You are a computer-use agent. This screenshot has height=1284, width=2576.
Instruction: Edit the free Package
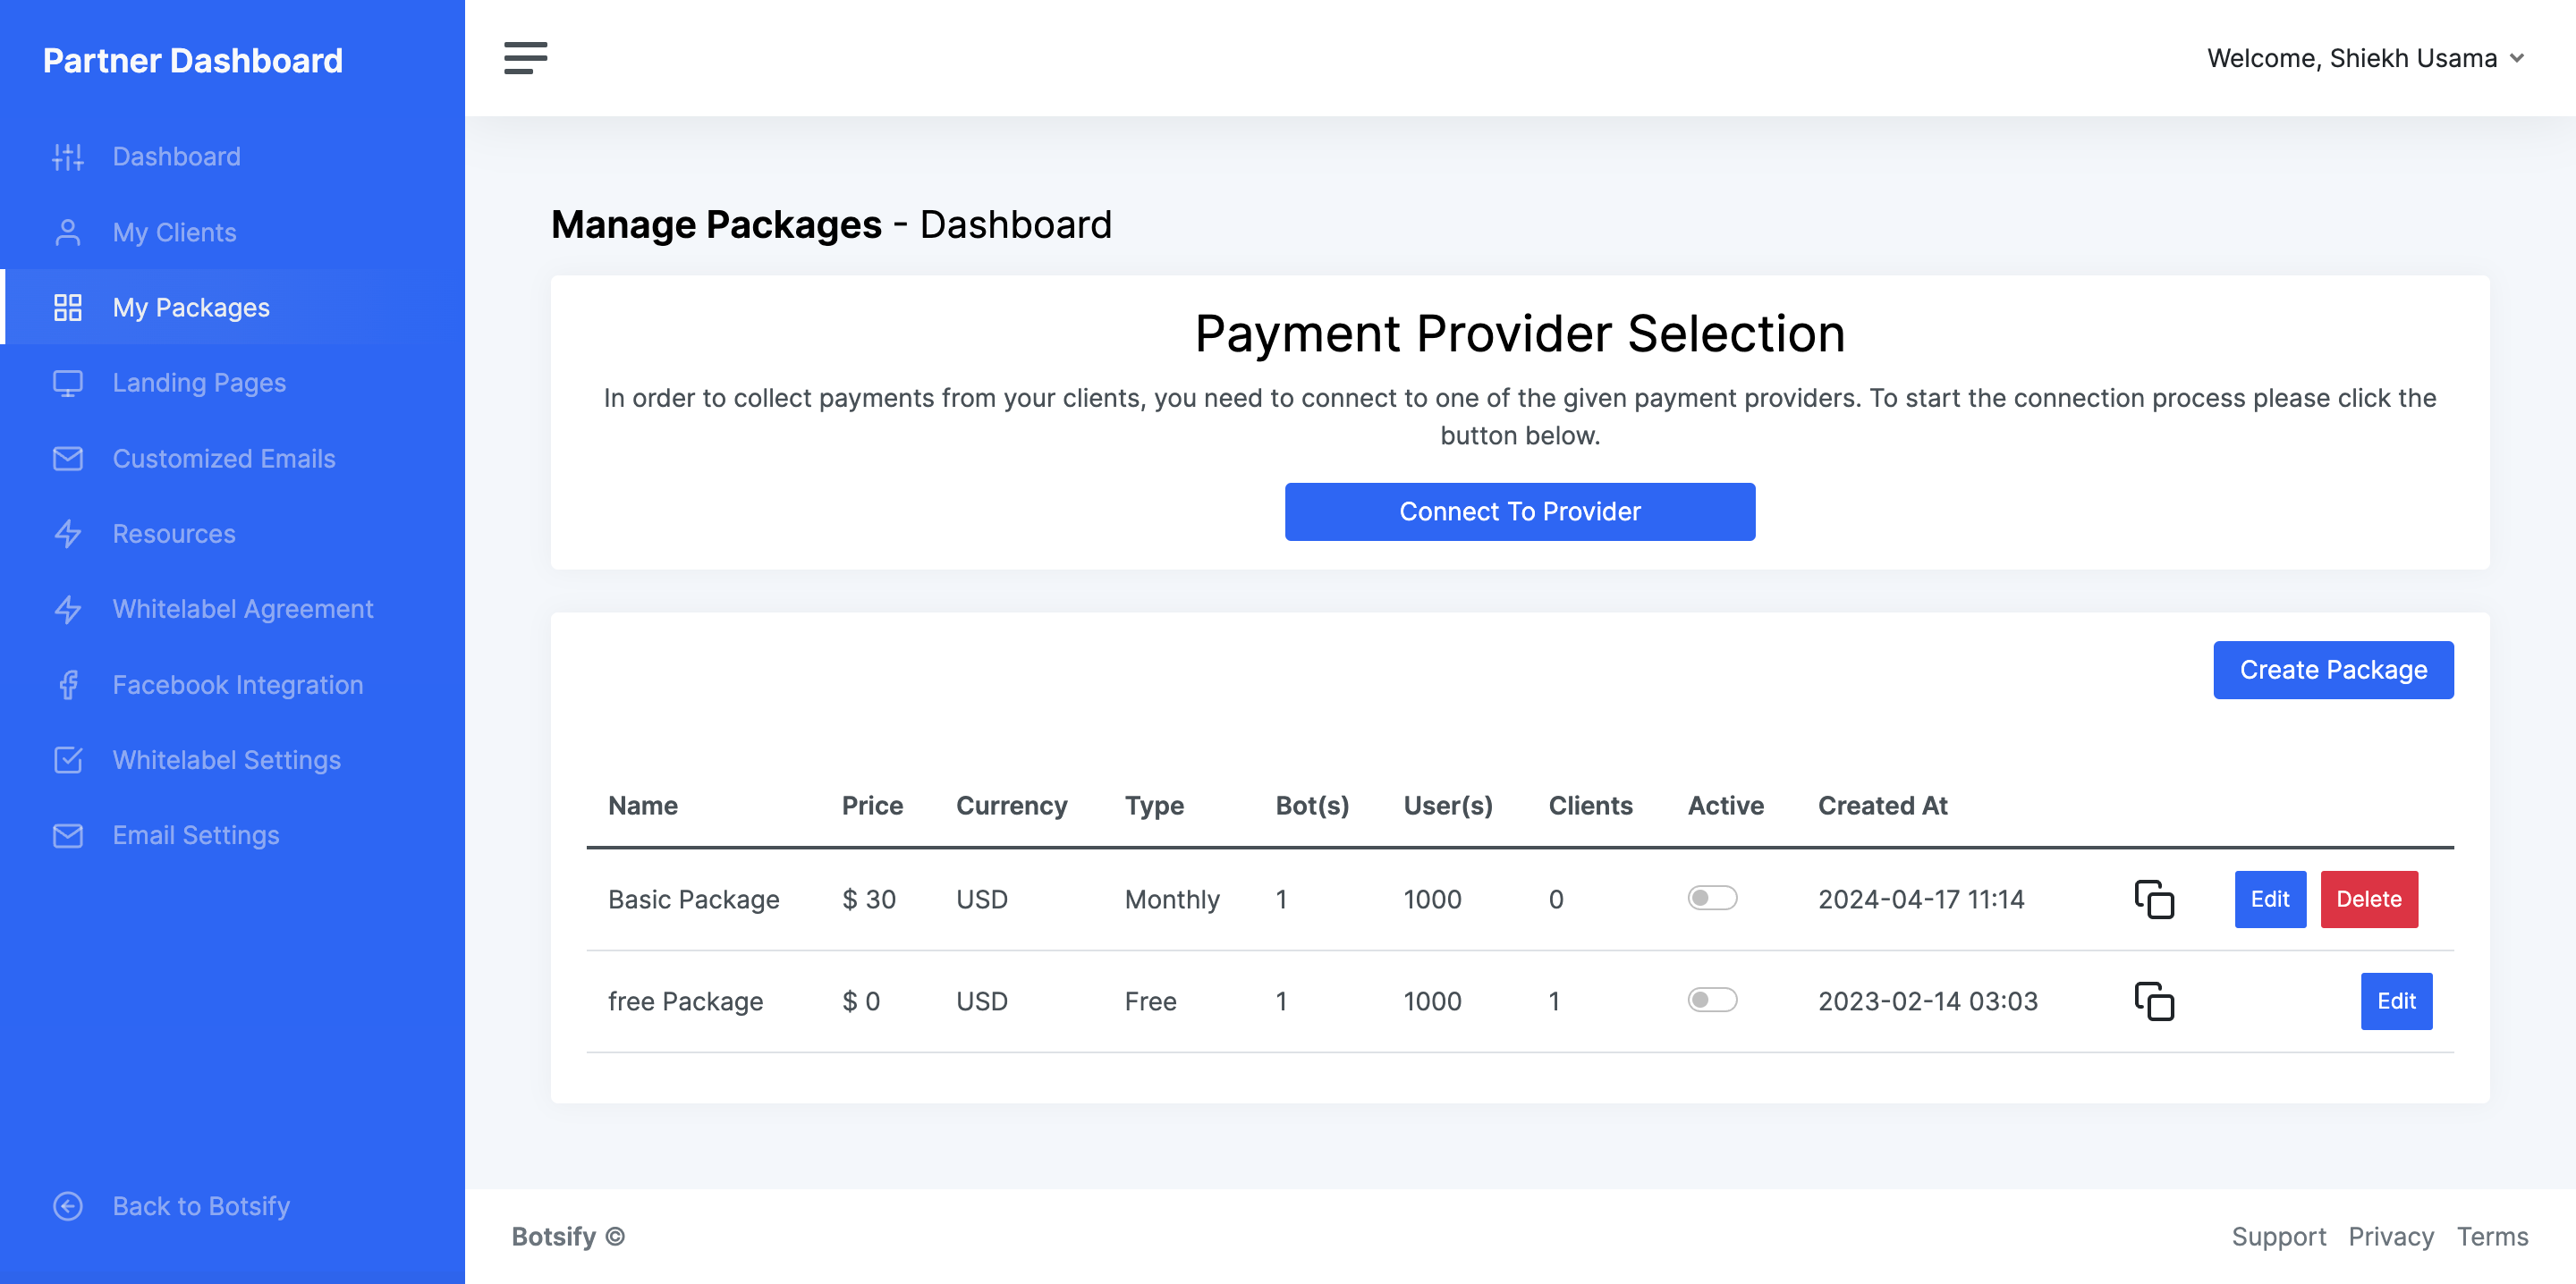pyautogui.click(x=2396, y=1001)
